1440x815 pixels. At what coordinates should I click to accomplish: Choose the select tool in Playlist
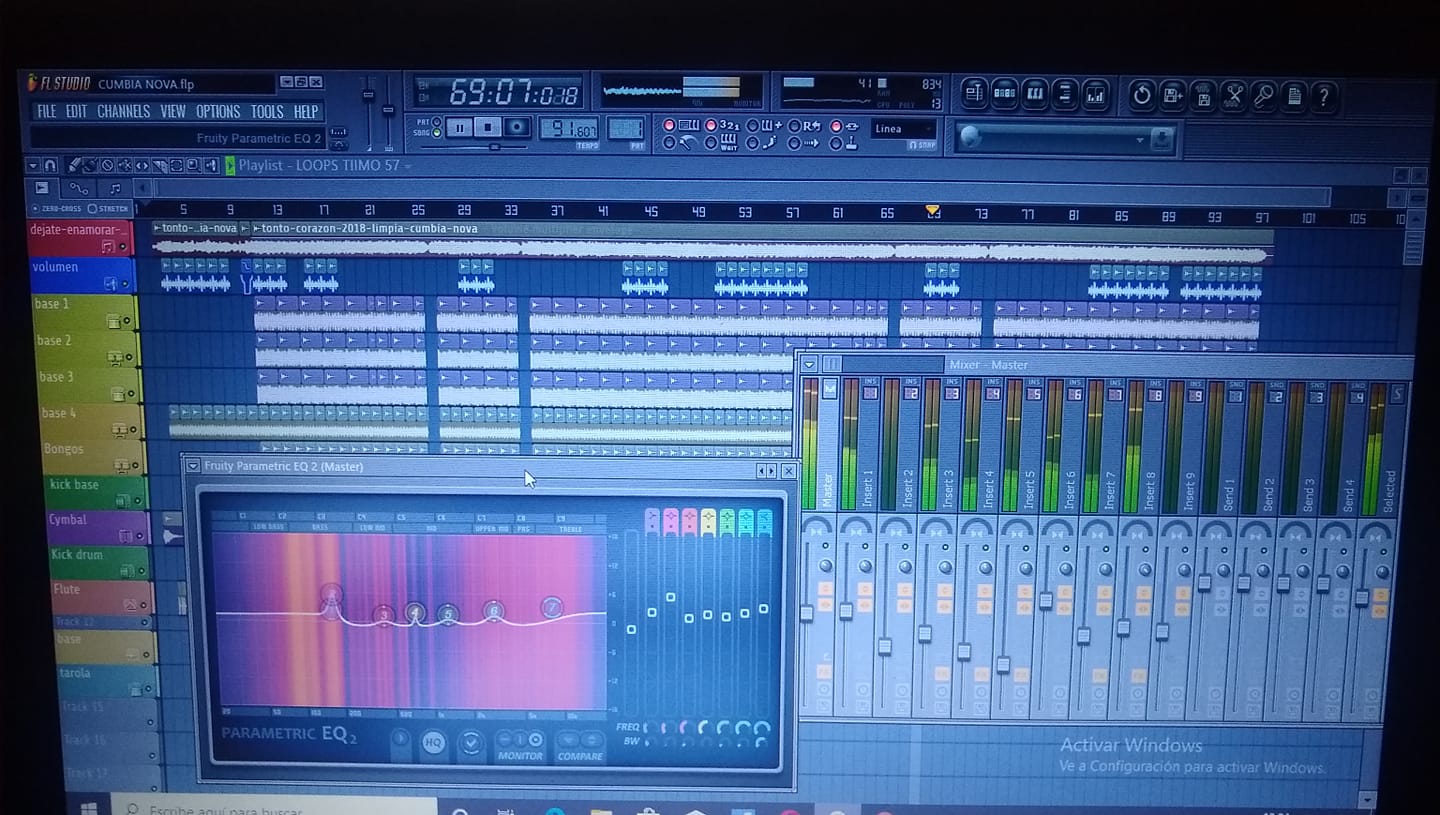point(176,165)
